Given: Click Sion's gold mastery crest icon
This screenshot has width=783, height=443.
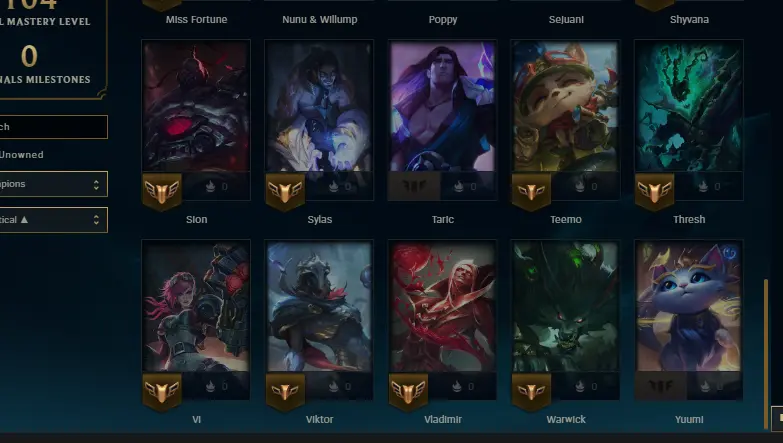Looking at the screenshot, I should pos(161,192).
